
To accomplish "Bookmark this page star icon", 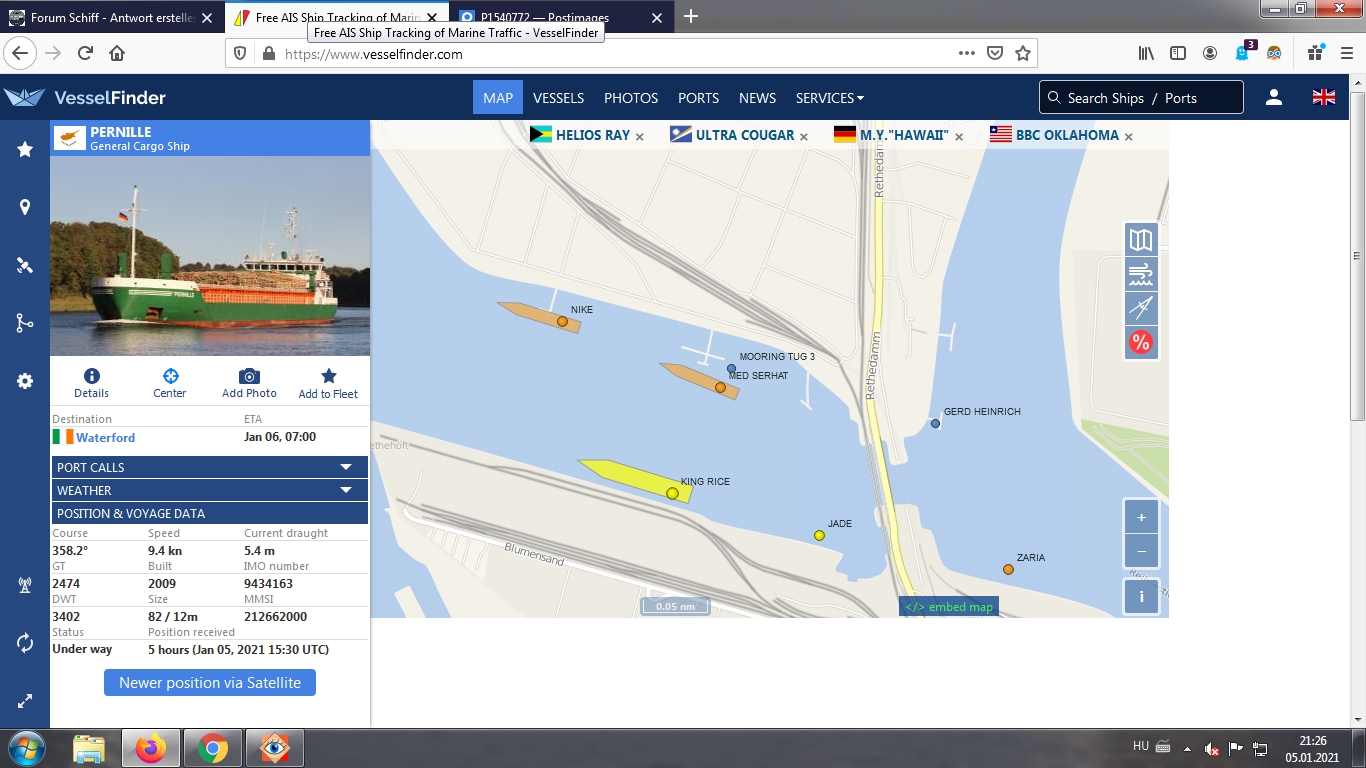I will tap(1023, 53).
